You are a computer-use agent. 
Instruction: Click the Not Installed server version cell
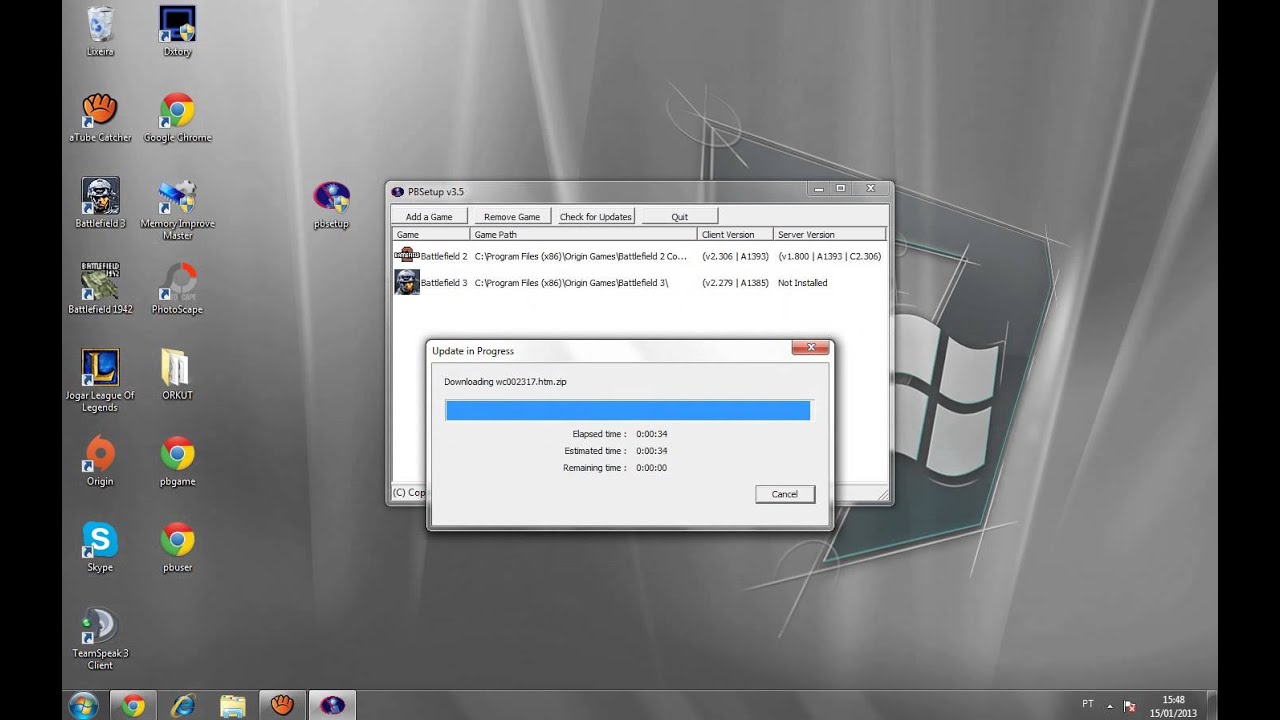803,283
